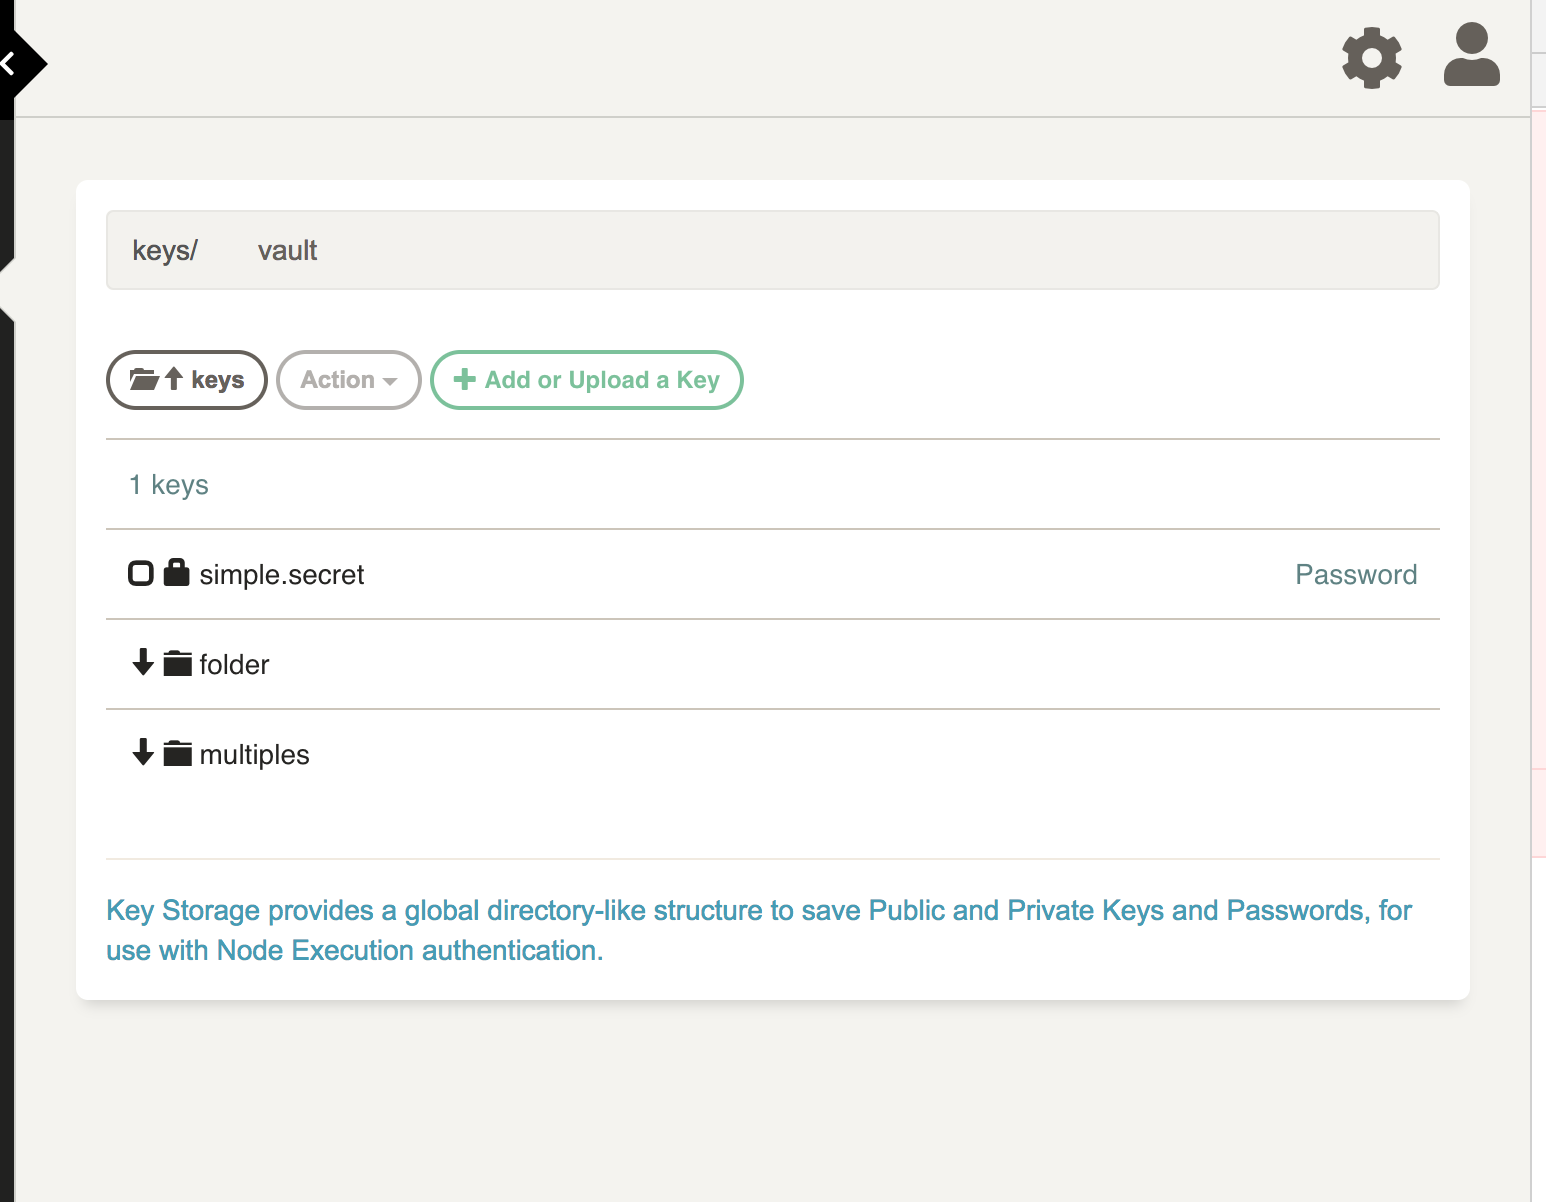Open the settings gear in top bar
The width and height of the screenshot is (1546, 1202).
(1371, 58)
